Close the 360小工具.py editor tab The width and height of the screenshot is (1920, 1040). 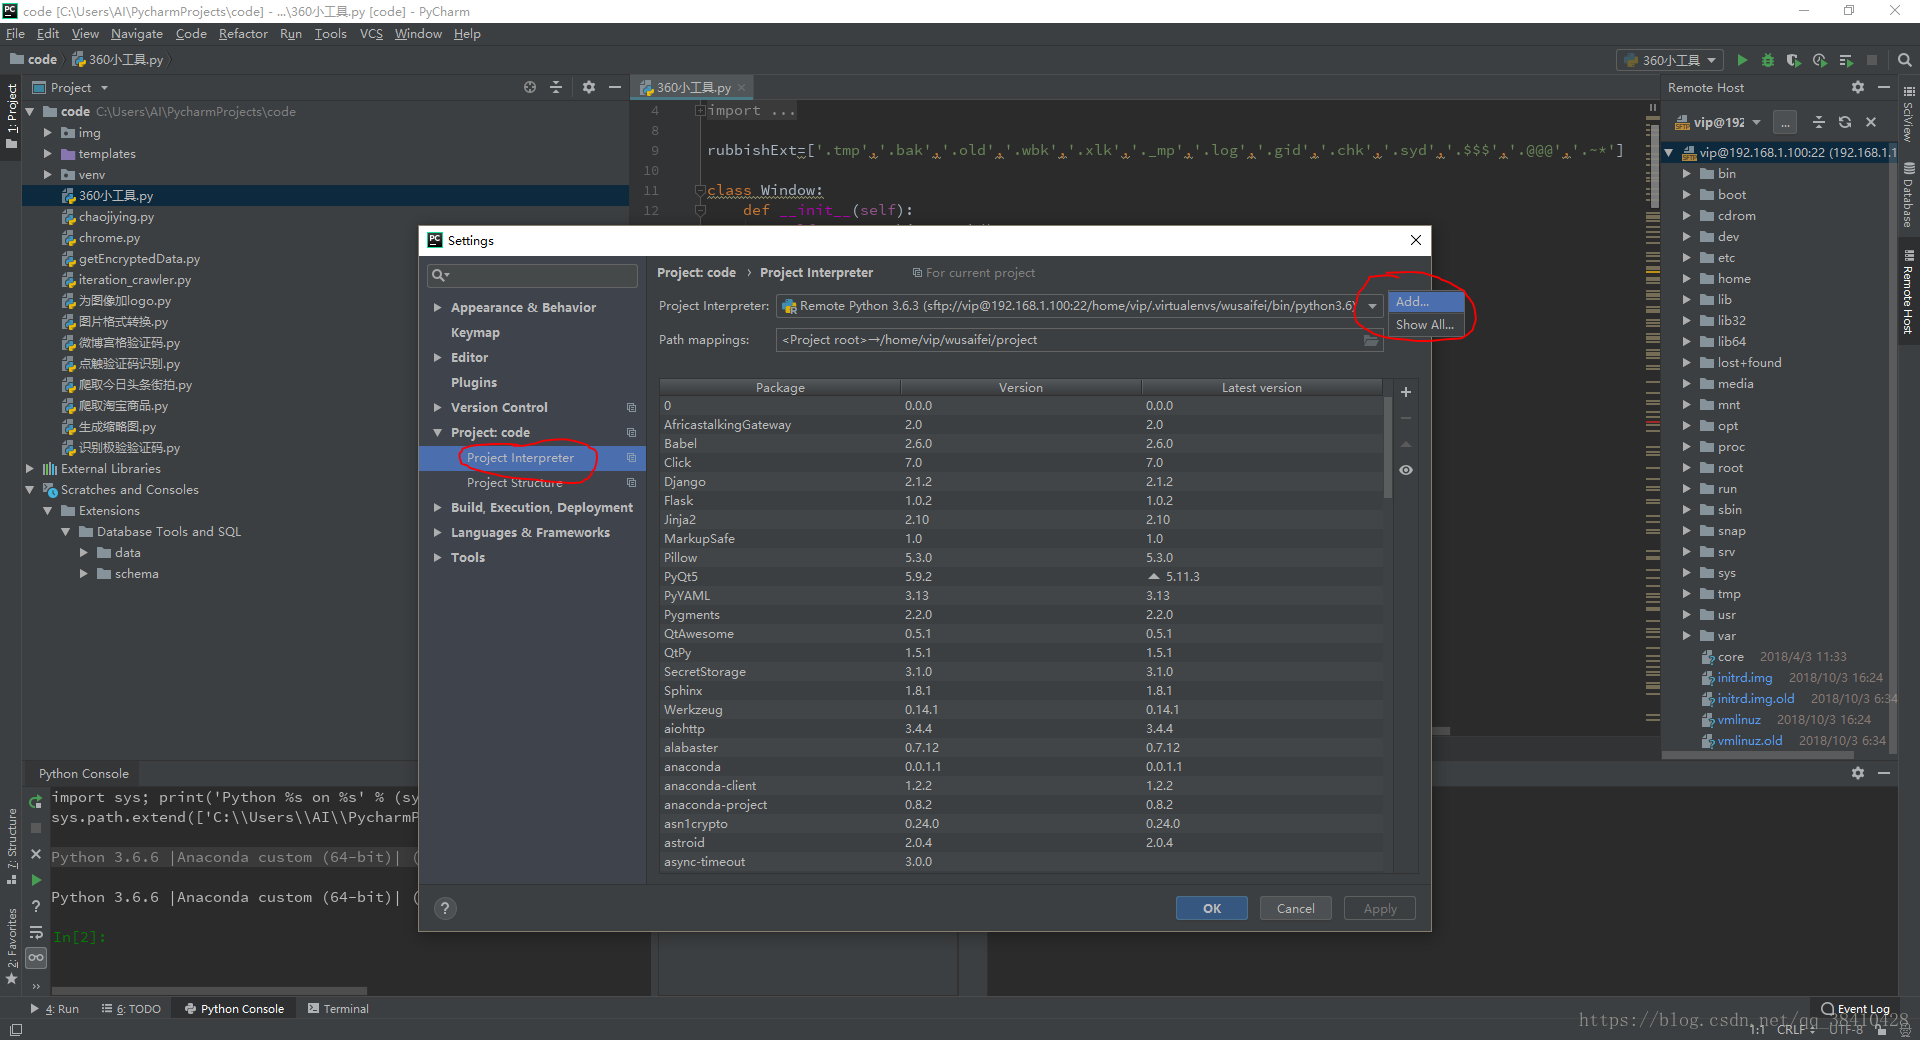tap(742, 88)
